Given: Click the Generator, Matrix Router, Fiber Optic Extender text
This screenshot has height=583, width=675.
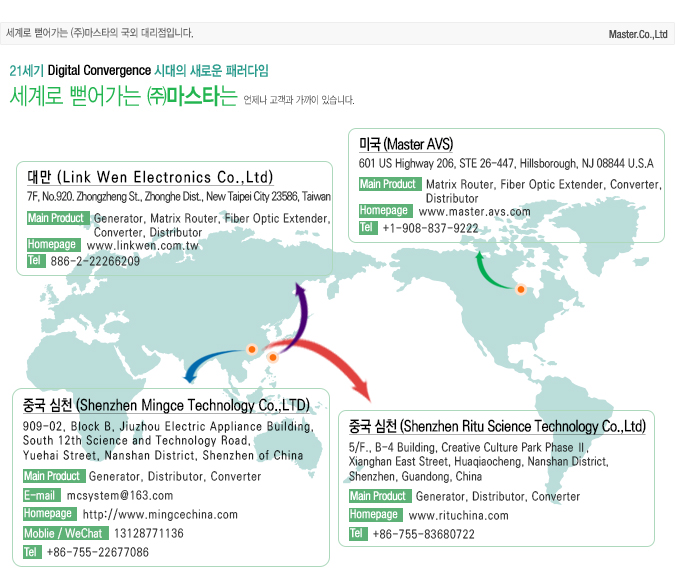Looking at the screenshot, I should pos(212,218).
